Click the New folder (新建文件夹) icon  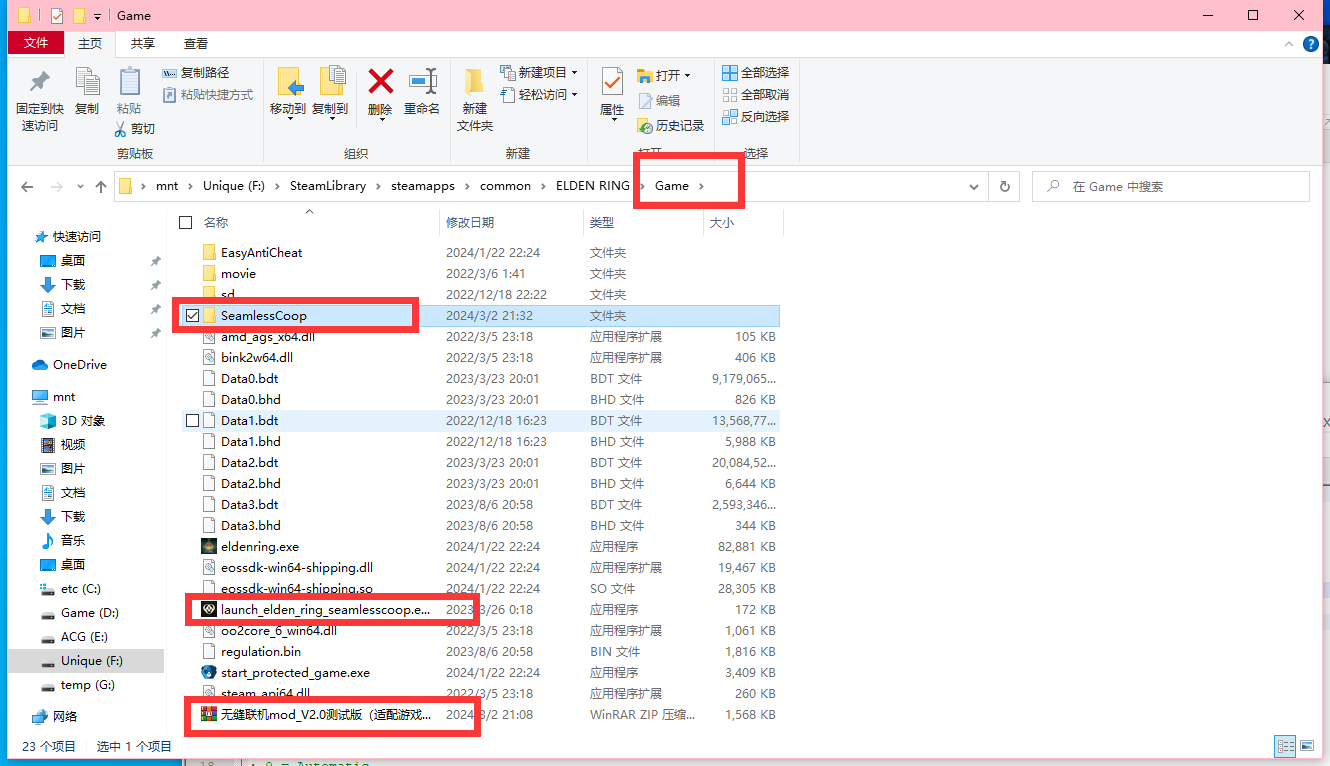(x=475, y=82)
